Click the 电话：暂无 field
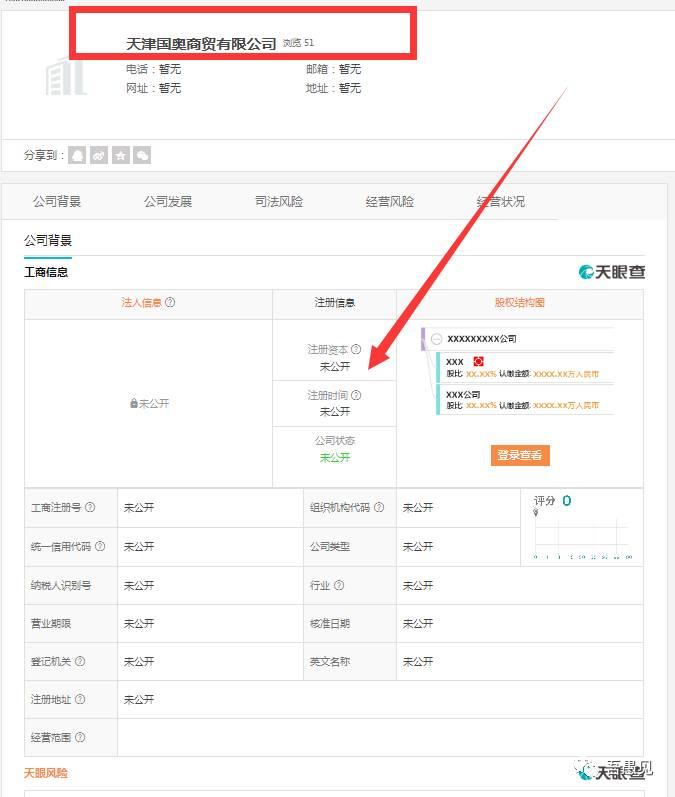The width and height of the screenshot is (675, 797). 154,69
